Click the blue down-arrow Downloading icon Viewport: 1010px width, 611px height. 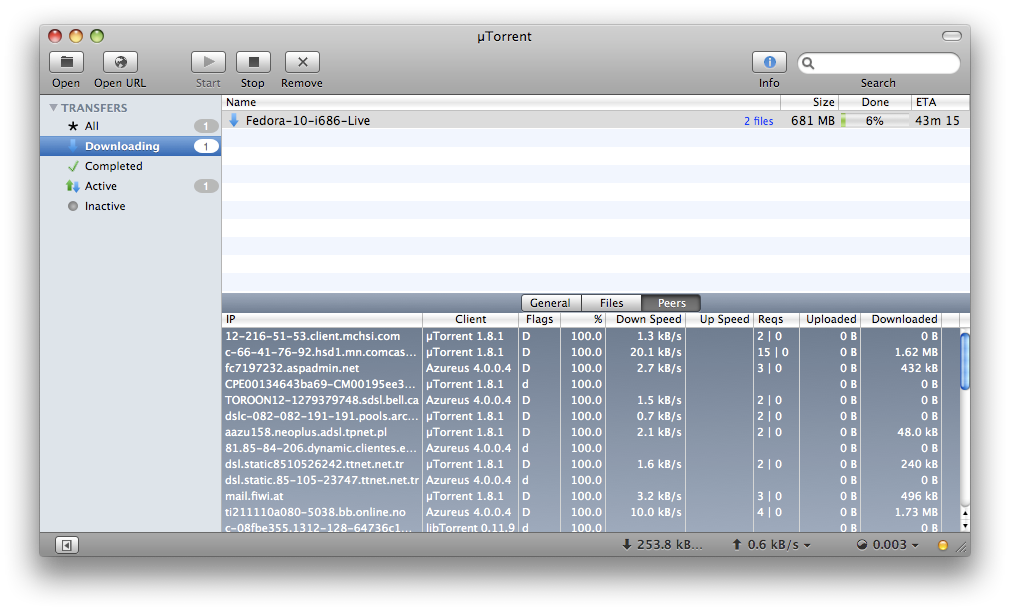[73, 146]
